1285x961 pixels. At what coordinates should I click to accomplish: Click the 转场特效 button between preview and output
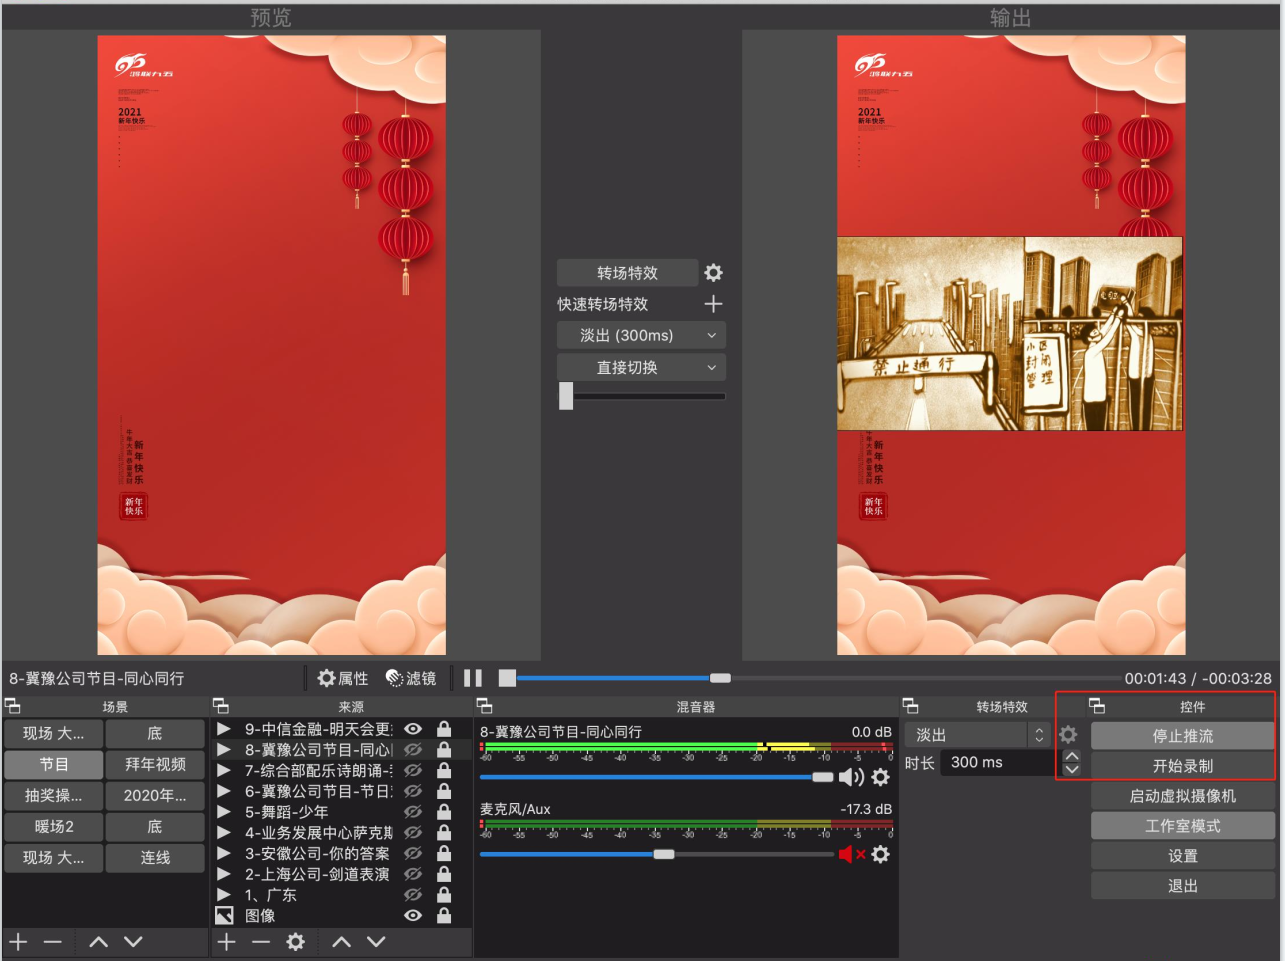click(x=627, y=273)
